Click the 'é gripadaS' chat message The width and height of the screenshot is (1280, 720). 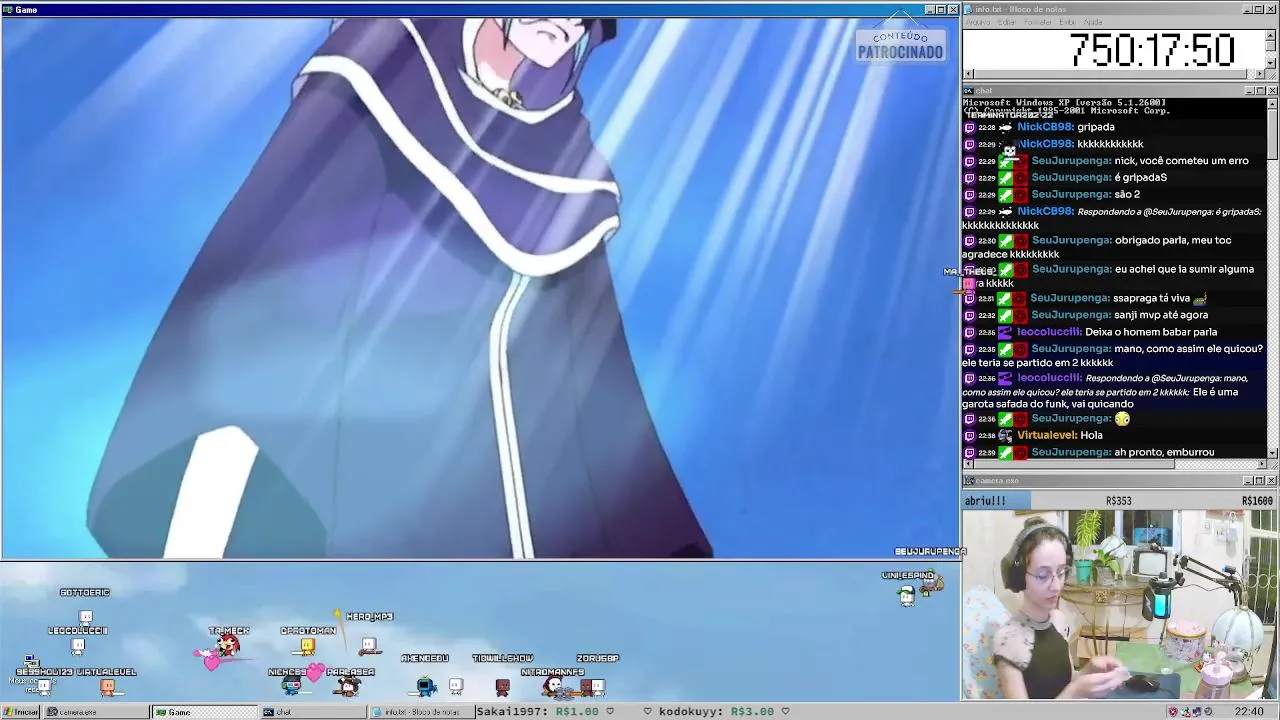point(1140,178)
